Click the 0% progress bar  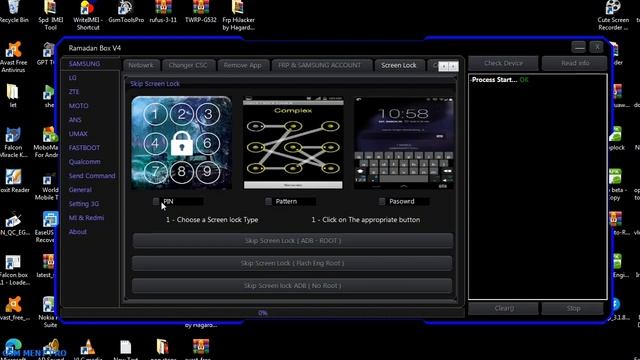[x=262, y=313]
